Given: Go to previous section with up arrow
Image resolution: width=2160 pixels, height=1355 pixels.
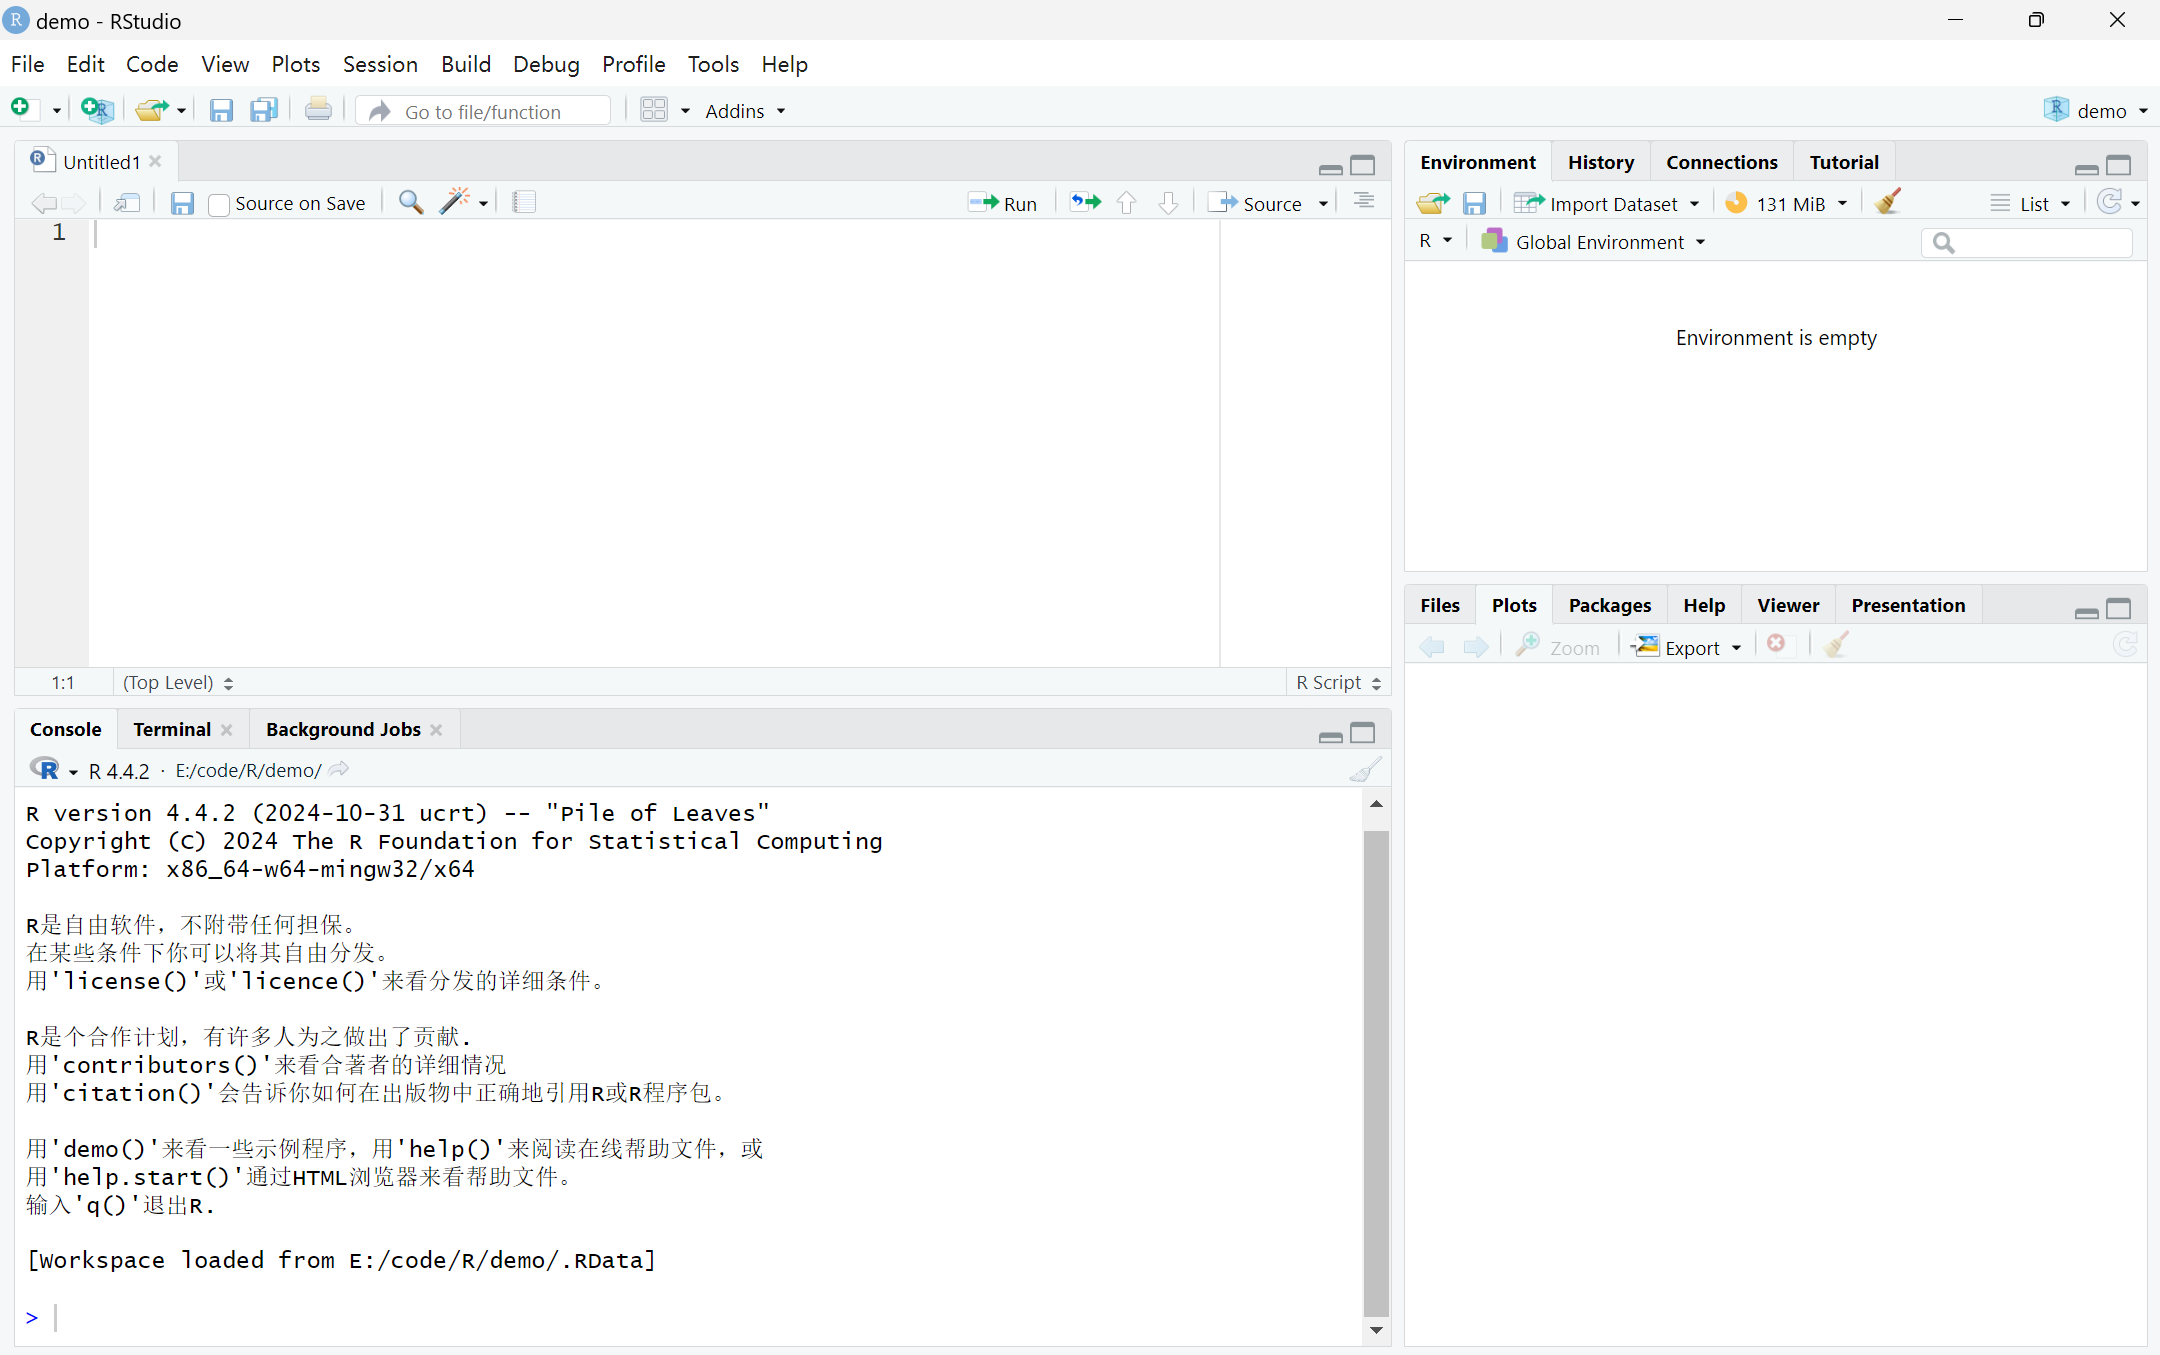Looking at the screenshot, I should (1127, 203).
